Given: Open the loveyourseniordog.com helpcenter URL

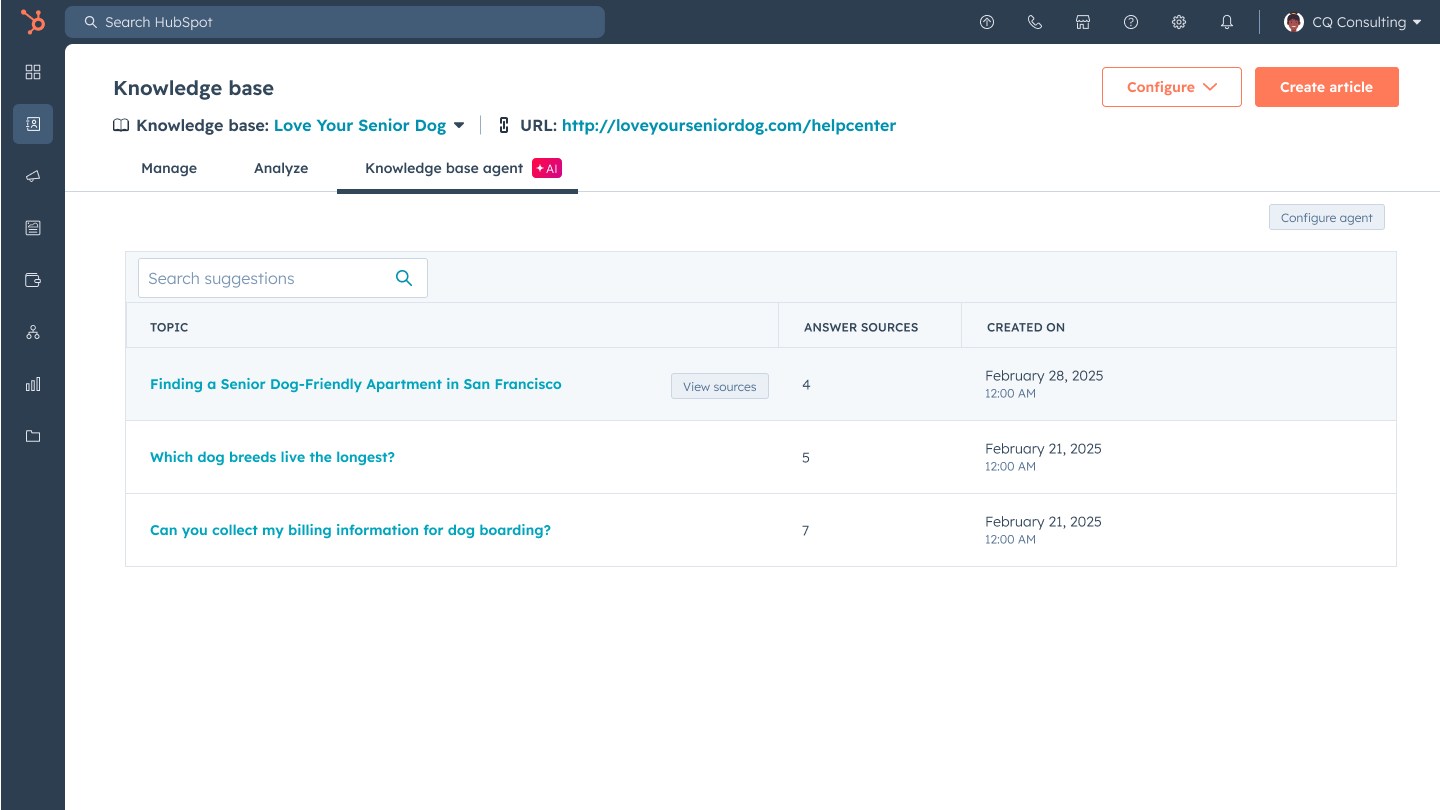Looking at the screenshot, I should [729, 125].
